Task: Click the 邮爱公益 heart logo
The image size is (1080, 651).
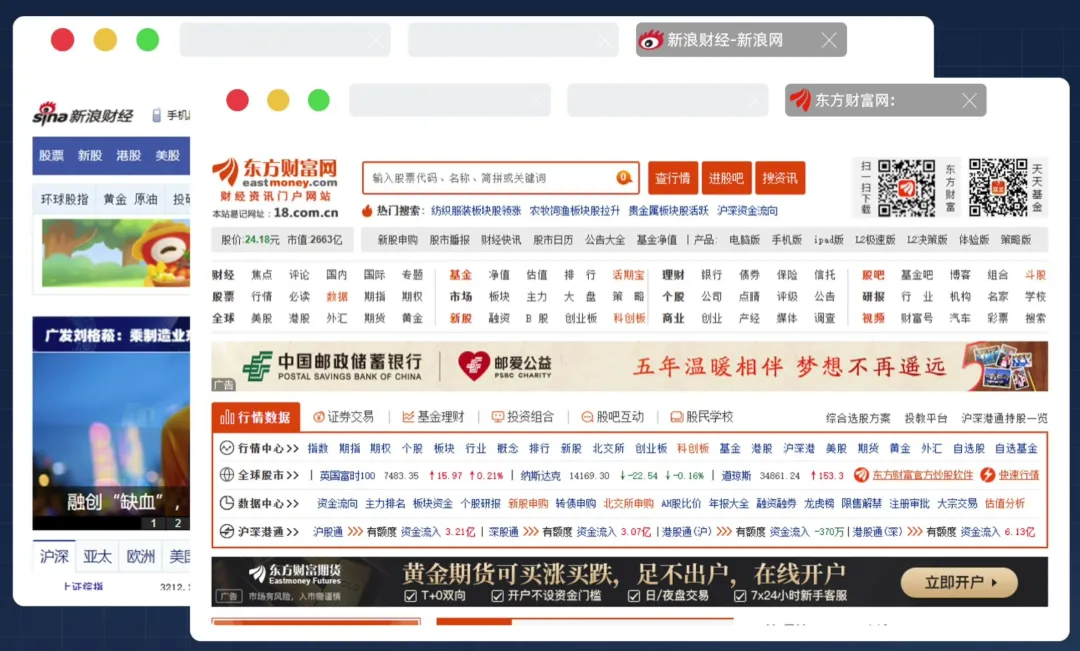Action: [474, 366]
